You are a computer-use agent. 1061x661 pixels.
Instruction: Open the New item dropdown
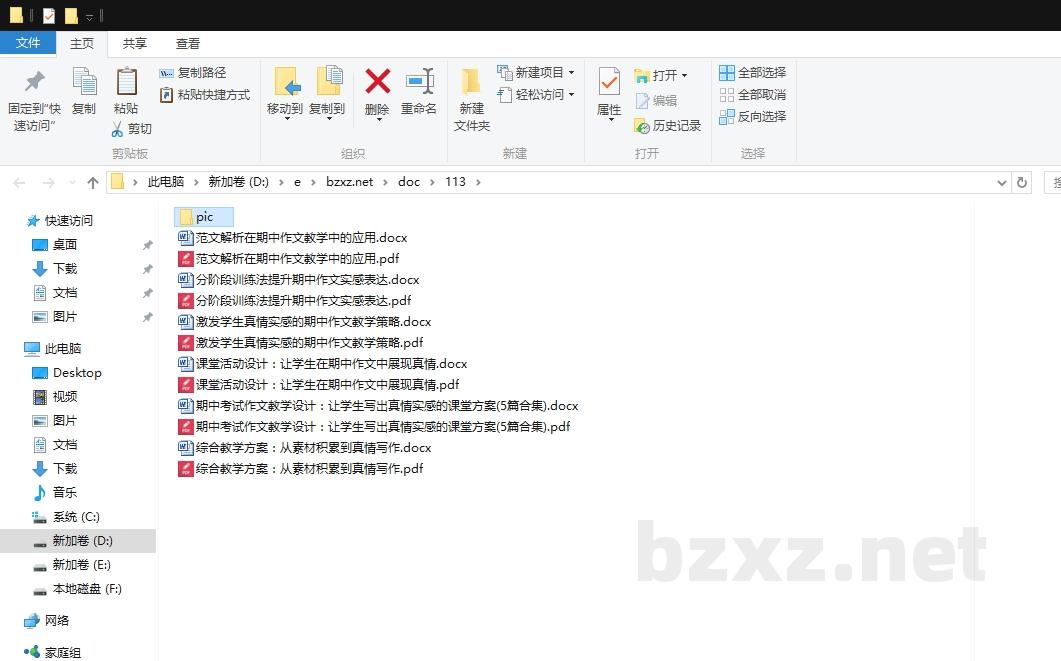571,73
